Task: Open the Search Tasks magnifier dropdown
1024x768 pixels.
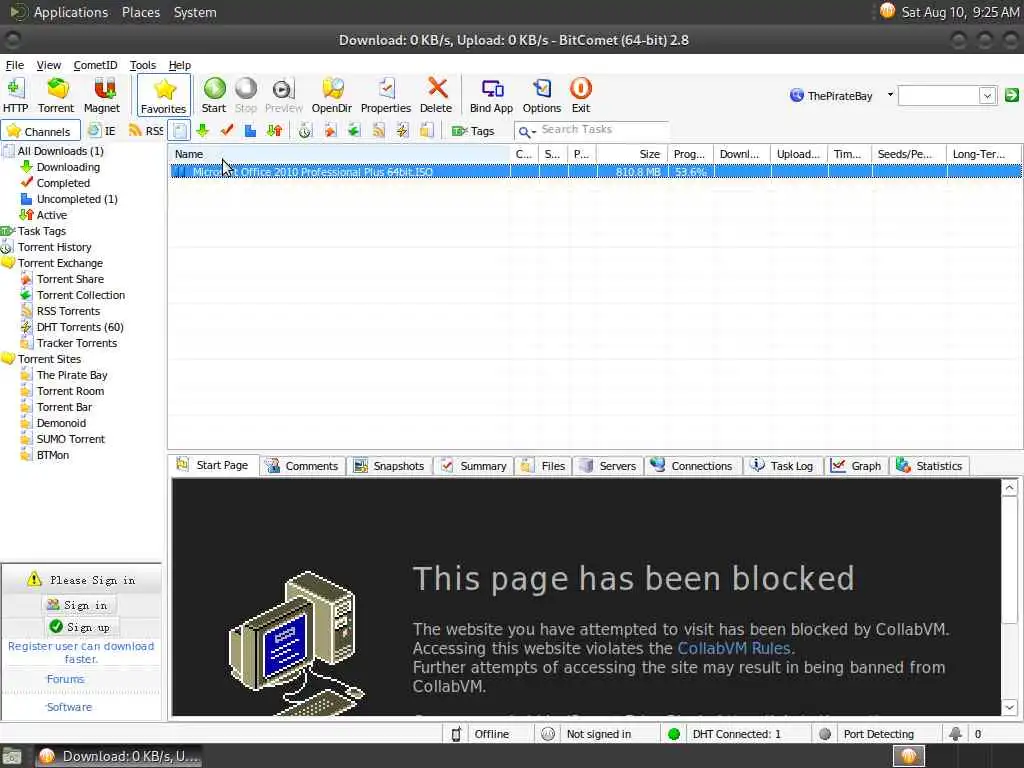Action: point(526,131)
